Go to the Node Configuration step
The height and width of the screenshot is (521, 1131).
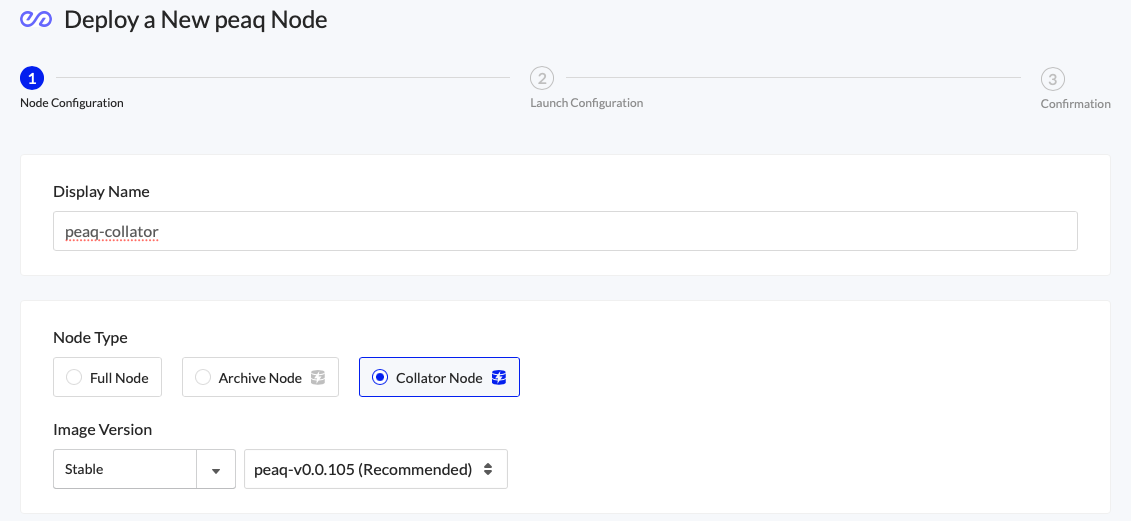(72, 103)
